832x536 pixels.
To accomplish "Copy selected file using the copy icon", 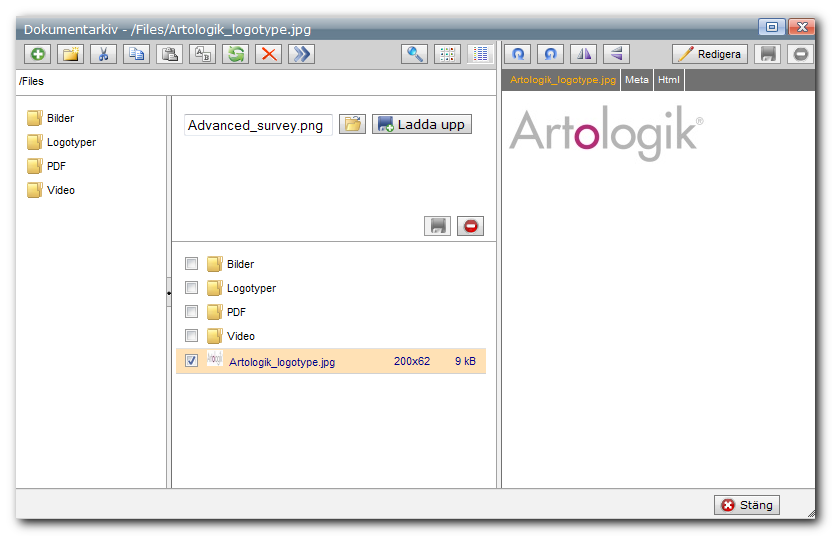I will coord(136,54).
